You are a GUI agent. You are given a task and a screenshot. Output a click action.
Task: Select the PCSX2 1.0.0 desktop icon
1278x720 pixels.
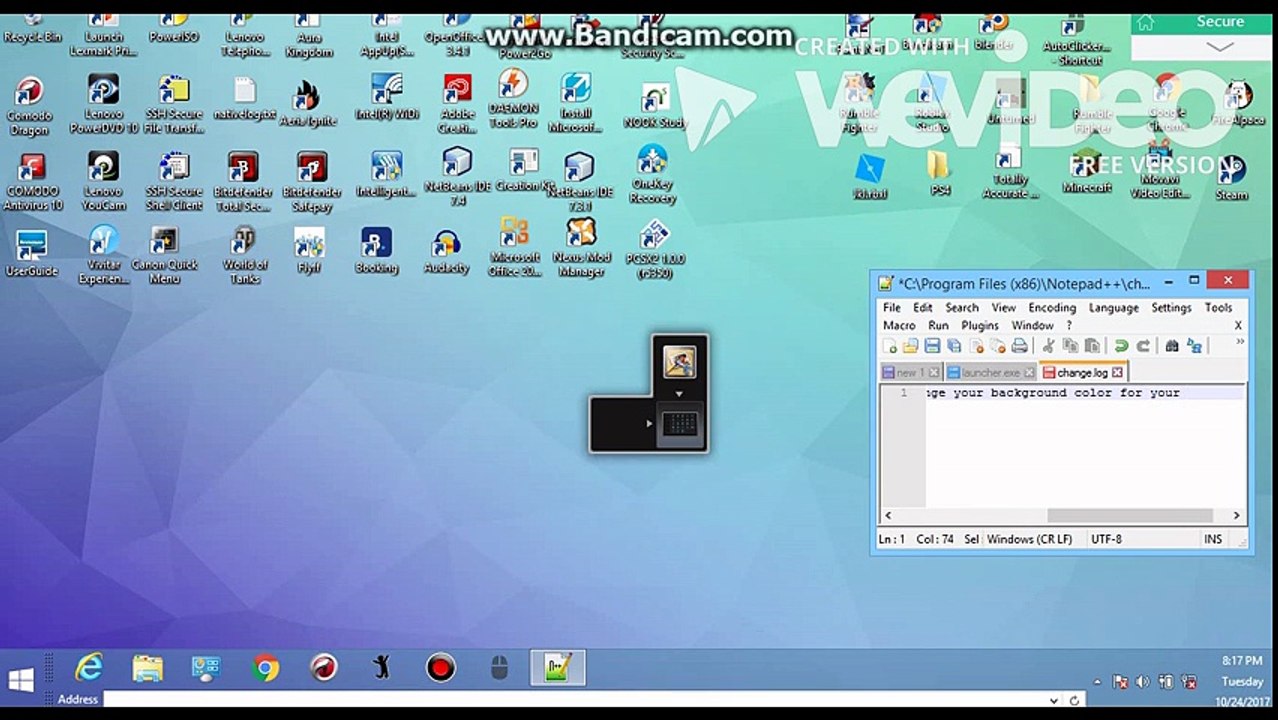pyautogui.click(x=654, y=250)
